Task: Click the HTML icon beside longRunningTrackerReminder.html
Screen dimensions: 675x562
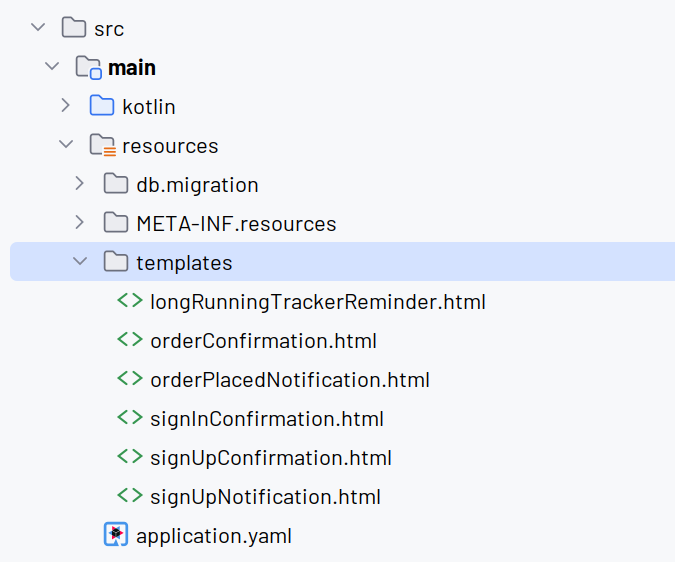Action: click(x=130, y=300)
